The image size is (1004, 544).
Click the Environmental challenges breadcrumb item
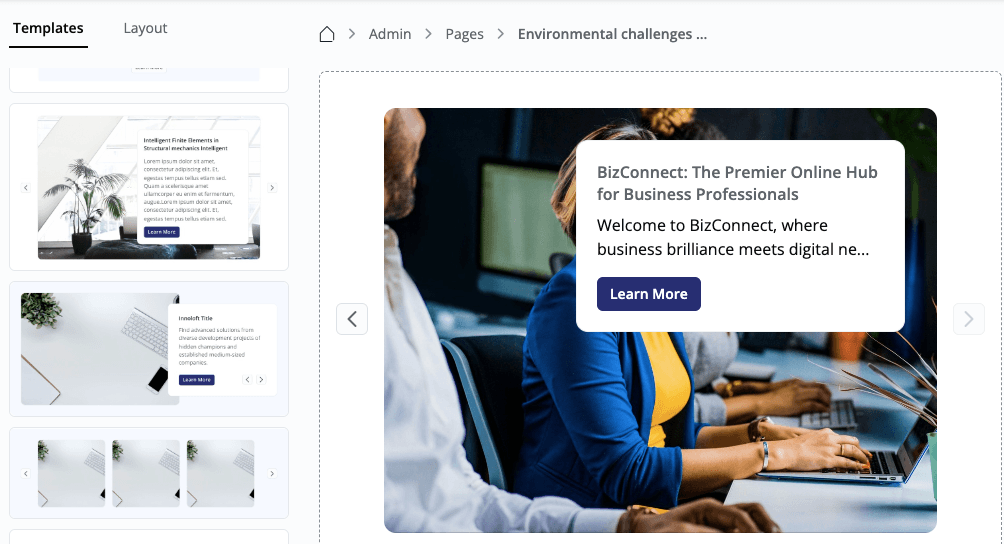612,34
